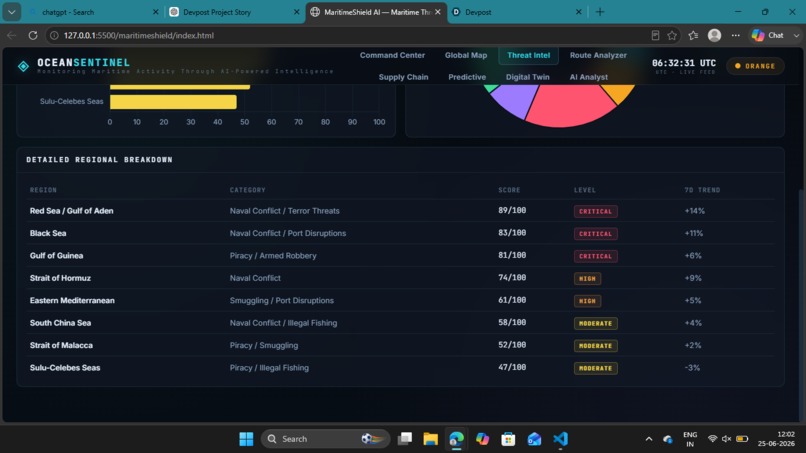Select the Gulf of Guinea region name
The height and width of the screenshot is (453, 806).
coord(56,256)
